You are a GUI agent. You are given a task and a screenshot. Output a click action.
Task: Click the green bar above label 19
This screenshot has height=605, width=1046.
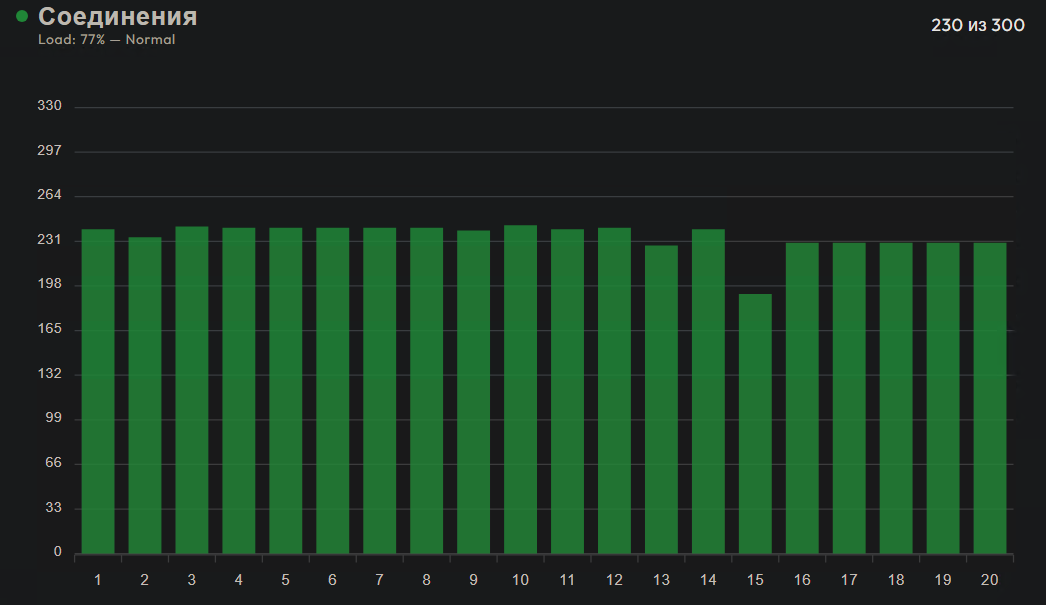pyautogui.click(x=943, y=398)
